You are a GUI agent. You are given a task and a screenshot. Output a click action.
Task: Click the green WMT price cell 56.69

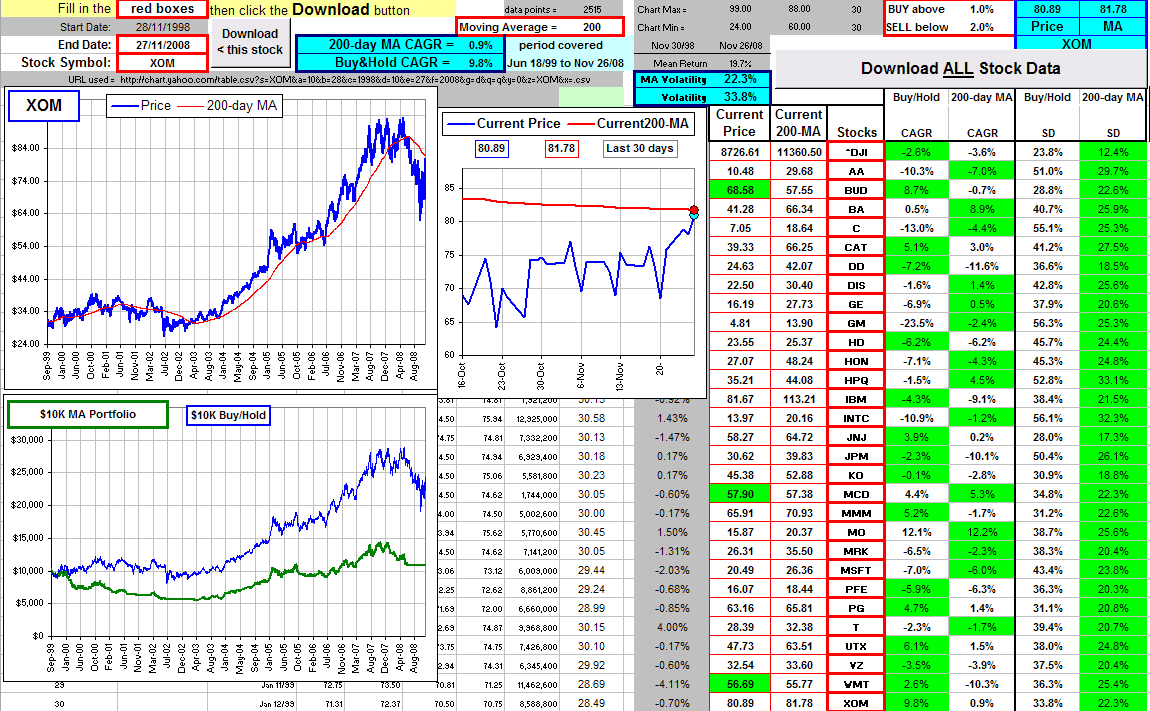pos(739,685)
